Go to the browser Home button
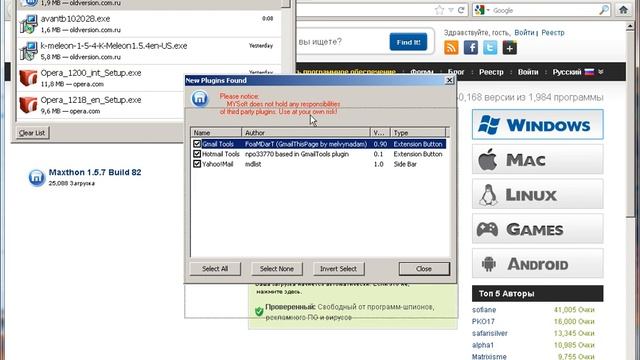The image size is (640, 360). point(623,10)
